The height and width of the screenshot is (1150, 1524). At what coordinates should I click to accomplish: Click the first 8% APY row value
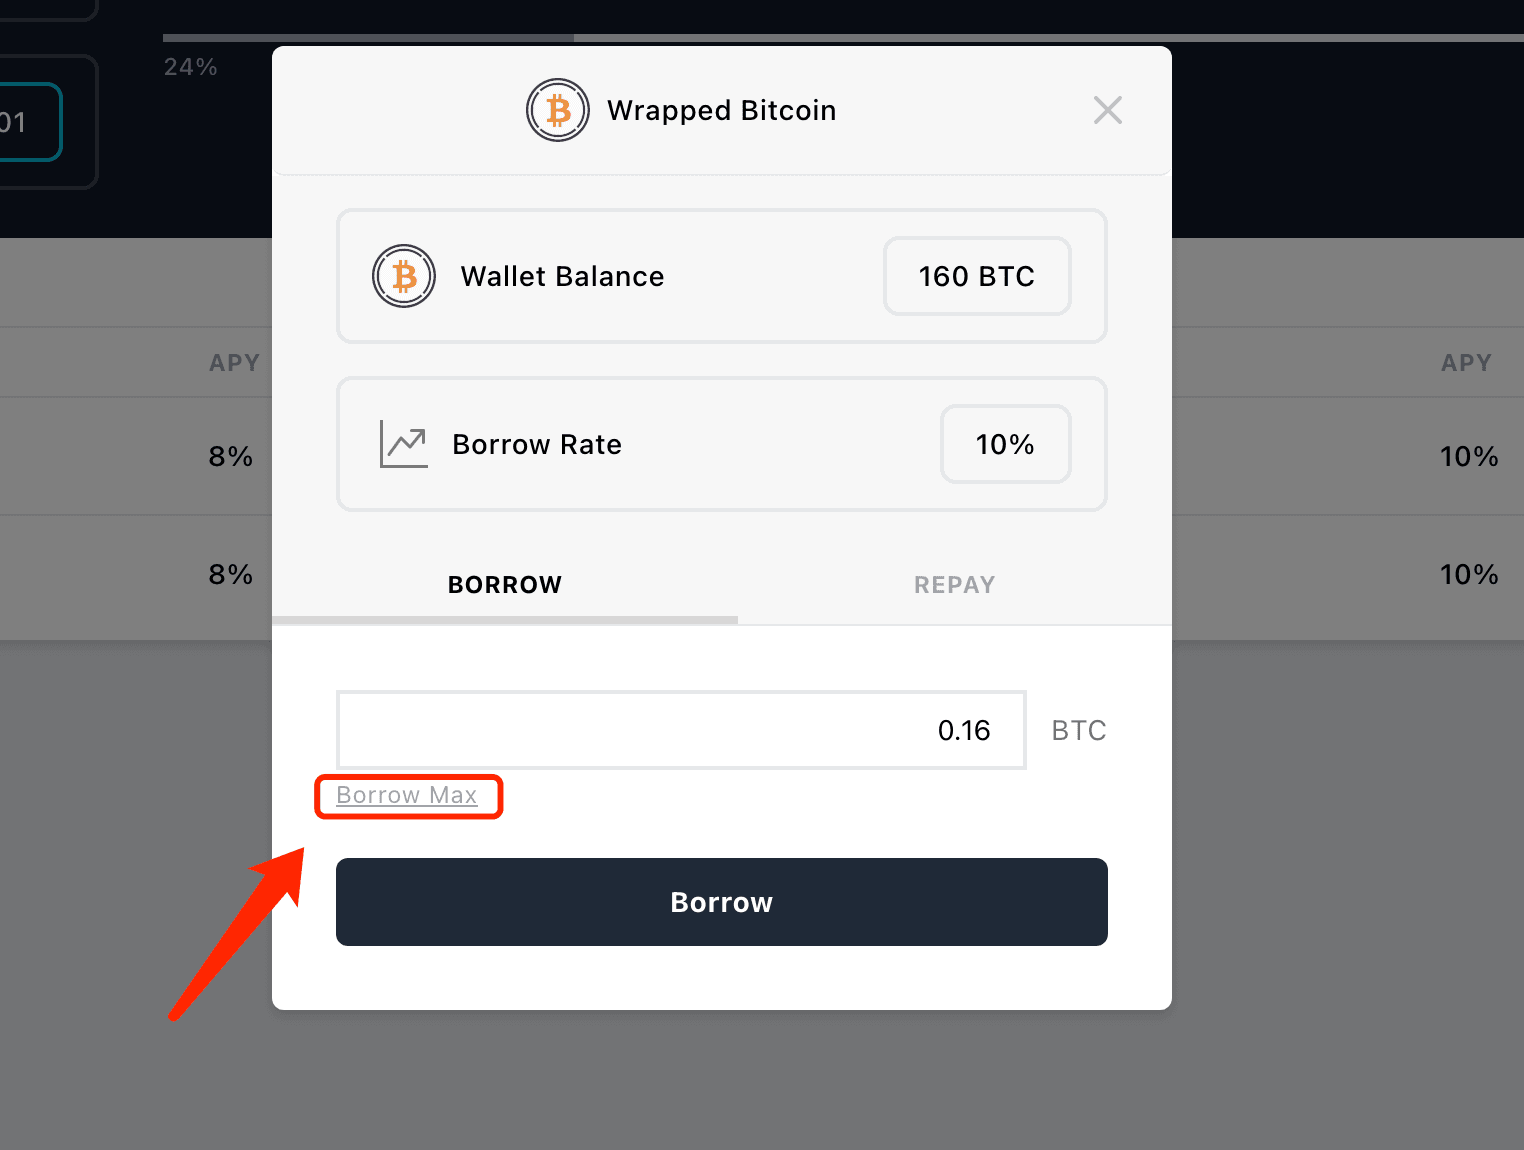point(231,457)
